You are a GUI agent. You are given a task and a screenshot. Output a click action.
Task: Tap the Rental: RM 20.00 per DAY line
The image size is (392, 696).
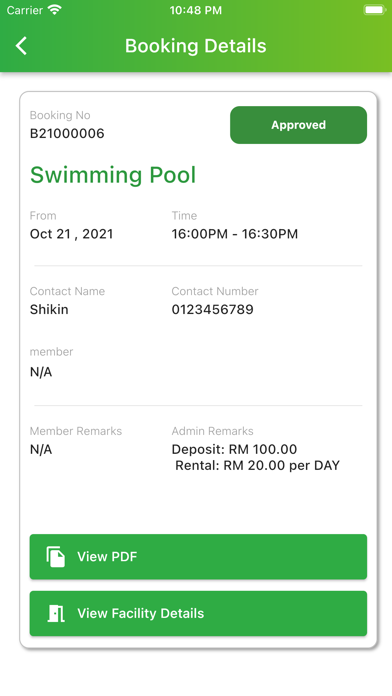pos(257,465)
